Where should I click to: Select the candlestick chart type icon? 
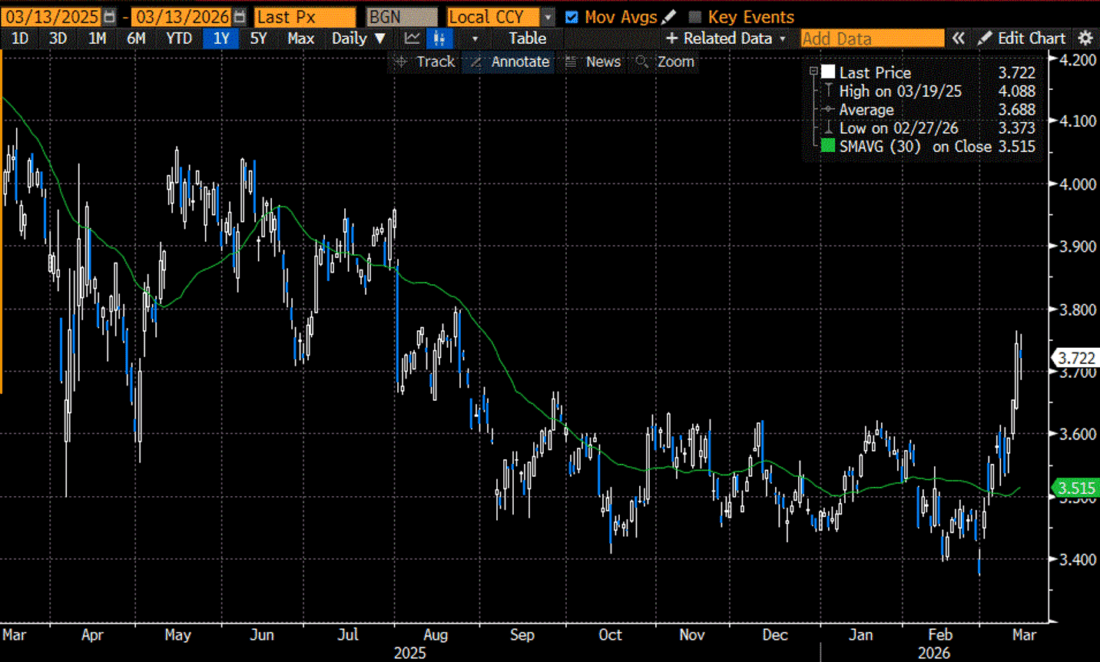[437, 38]
